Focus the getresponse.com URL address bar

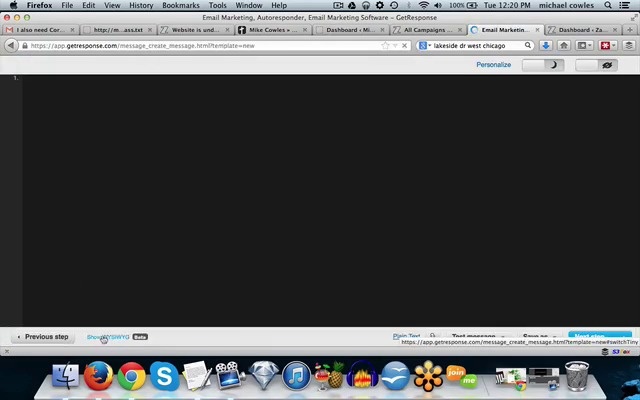point(204,46)
